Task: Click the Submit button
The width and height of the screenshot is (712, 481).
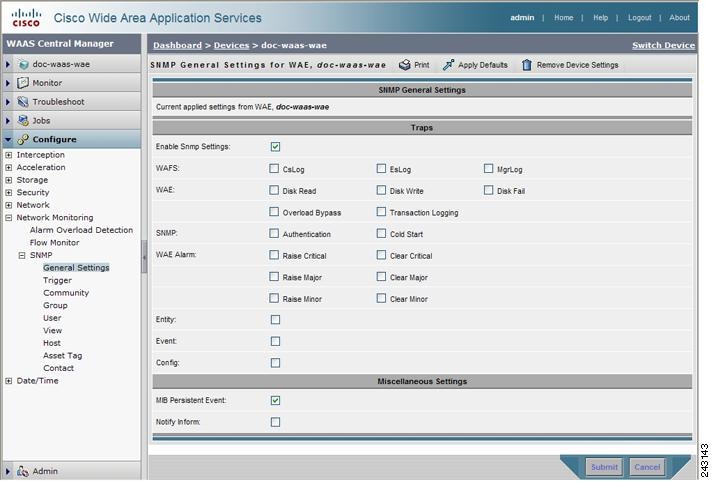Action: coord(604,467)
